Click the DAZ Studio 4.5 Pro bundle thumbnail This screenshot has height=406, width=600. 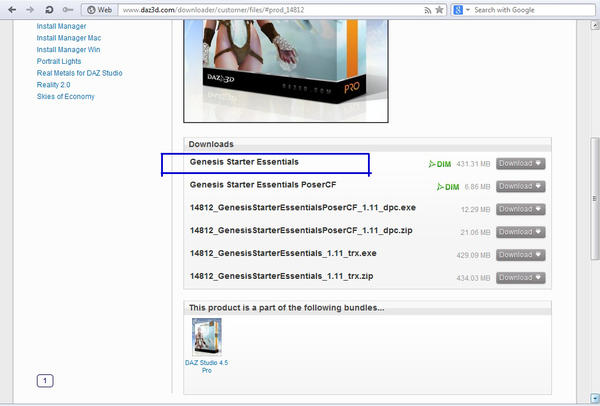point(207,337)
